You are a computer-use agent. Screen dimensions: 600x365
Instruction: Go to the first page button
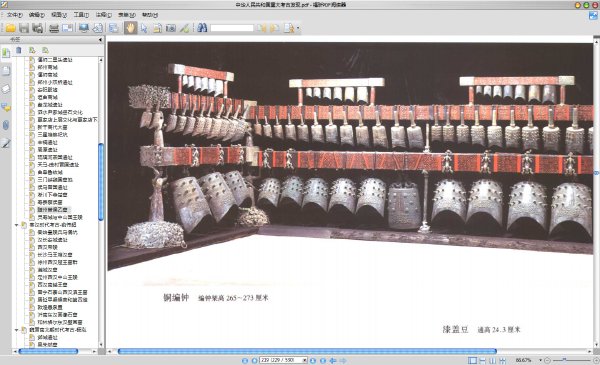pos(245,360)
